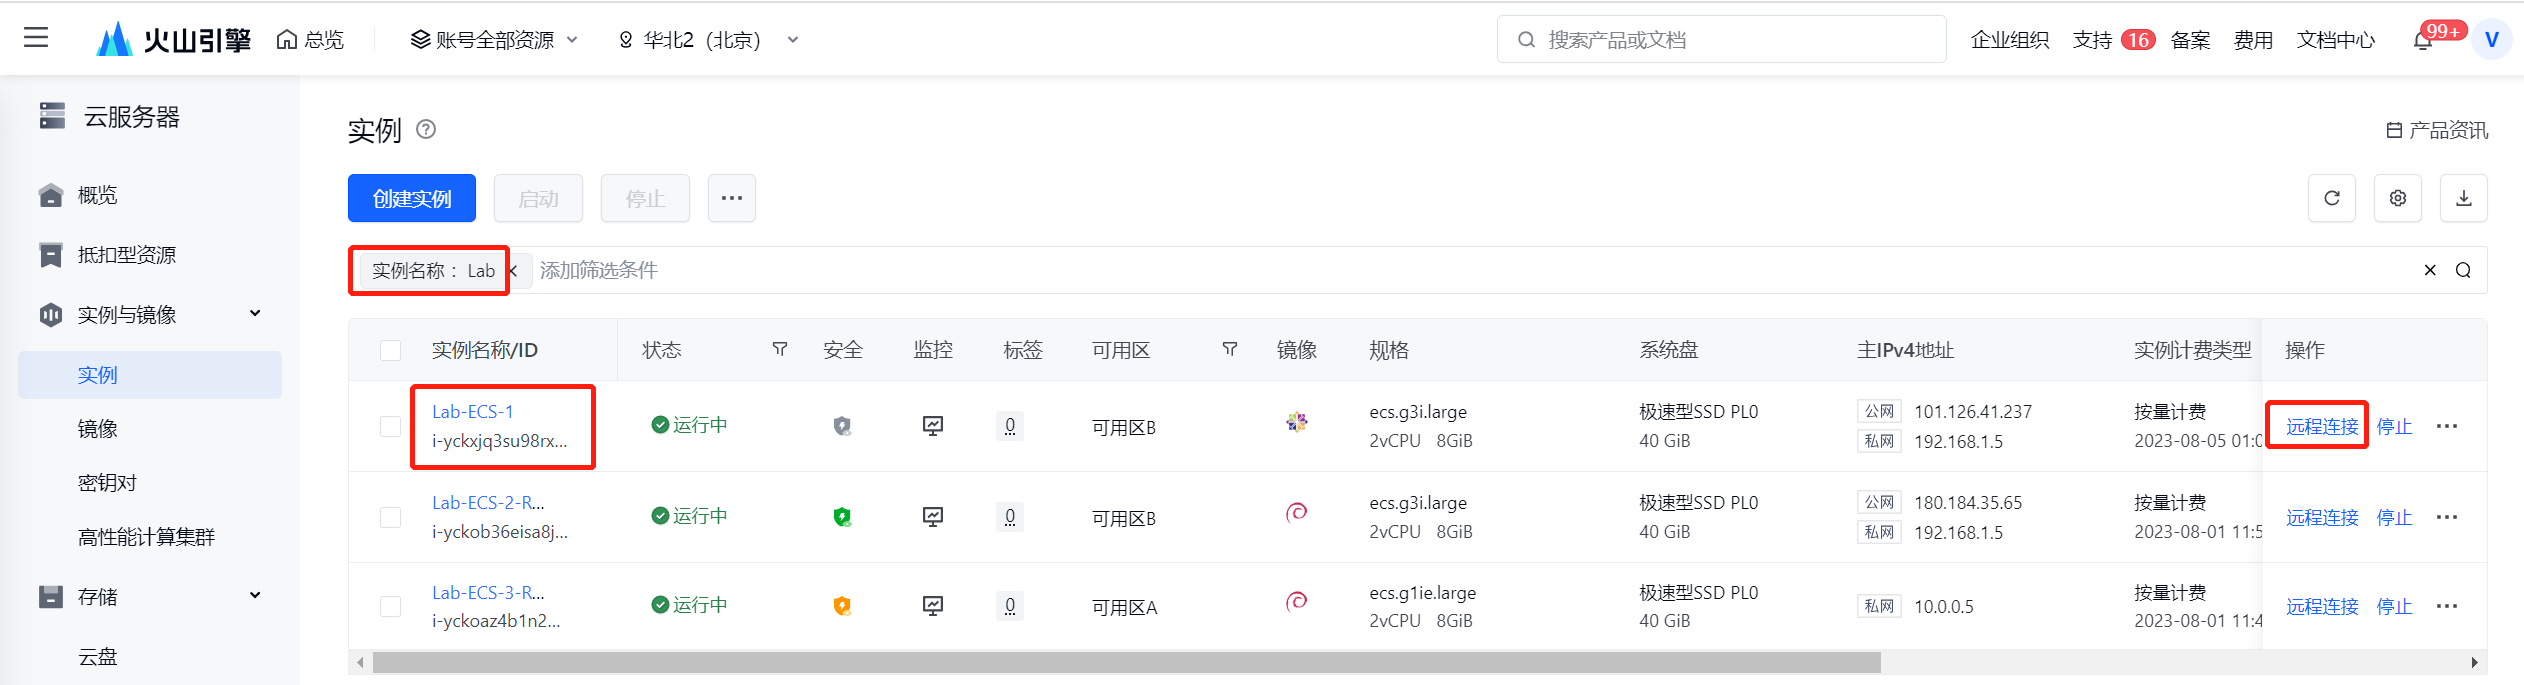Click the status column filter icon

click(780, 349)
